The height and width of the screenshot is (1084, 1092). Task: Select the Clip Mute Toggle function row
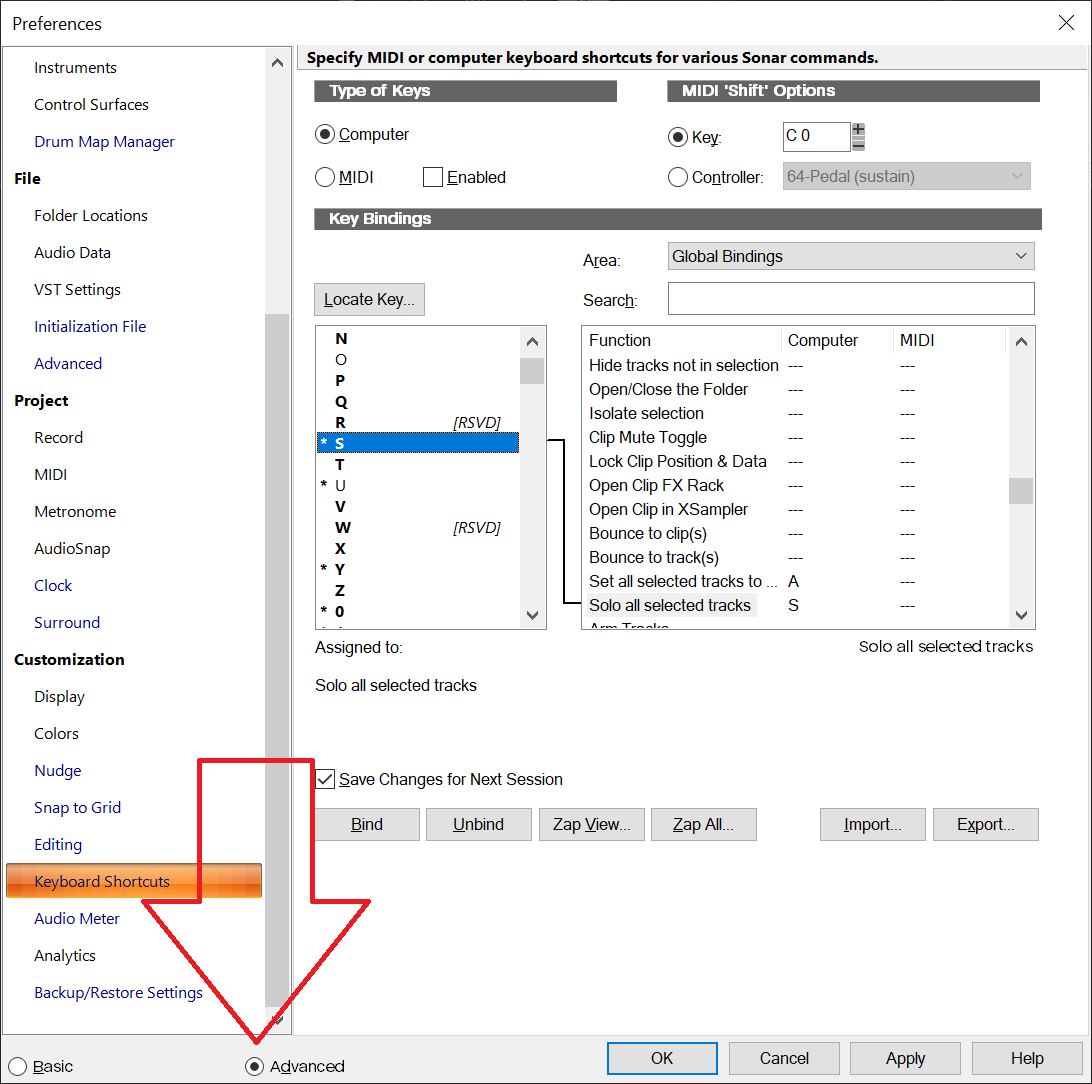[x=648, y=437]
